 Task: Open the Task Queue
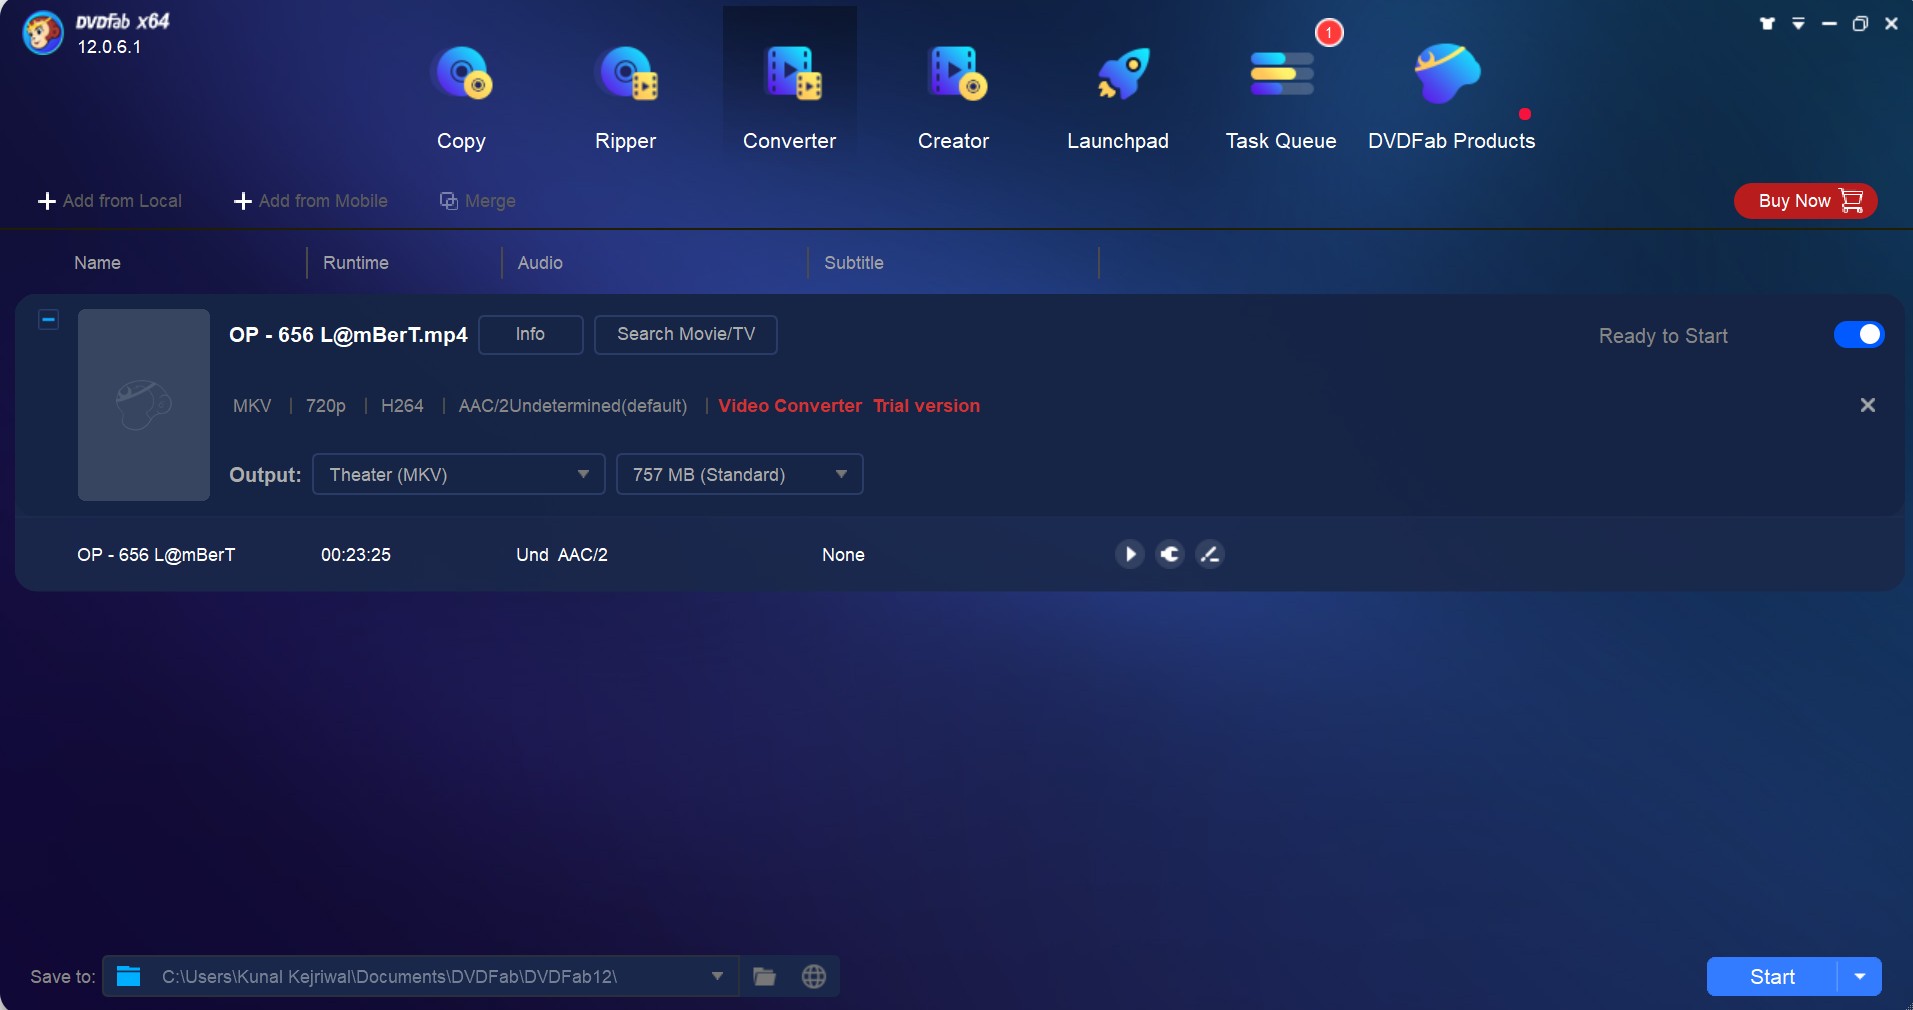pos(1281,95)
